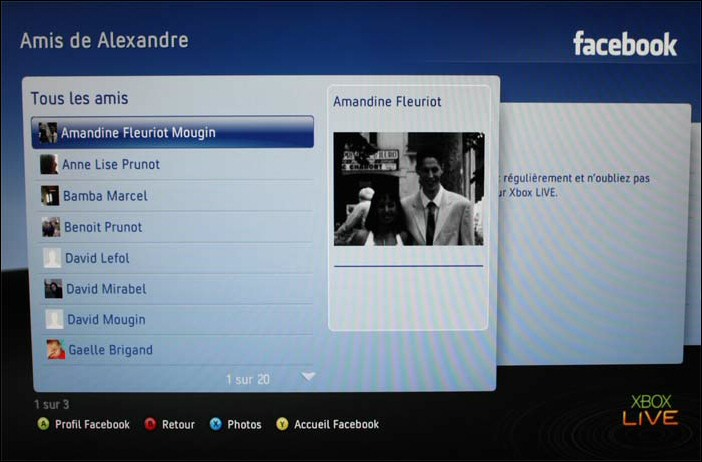
Task: Click David Lefol's blank avatar
Action: tap(52, 258)
